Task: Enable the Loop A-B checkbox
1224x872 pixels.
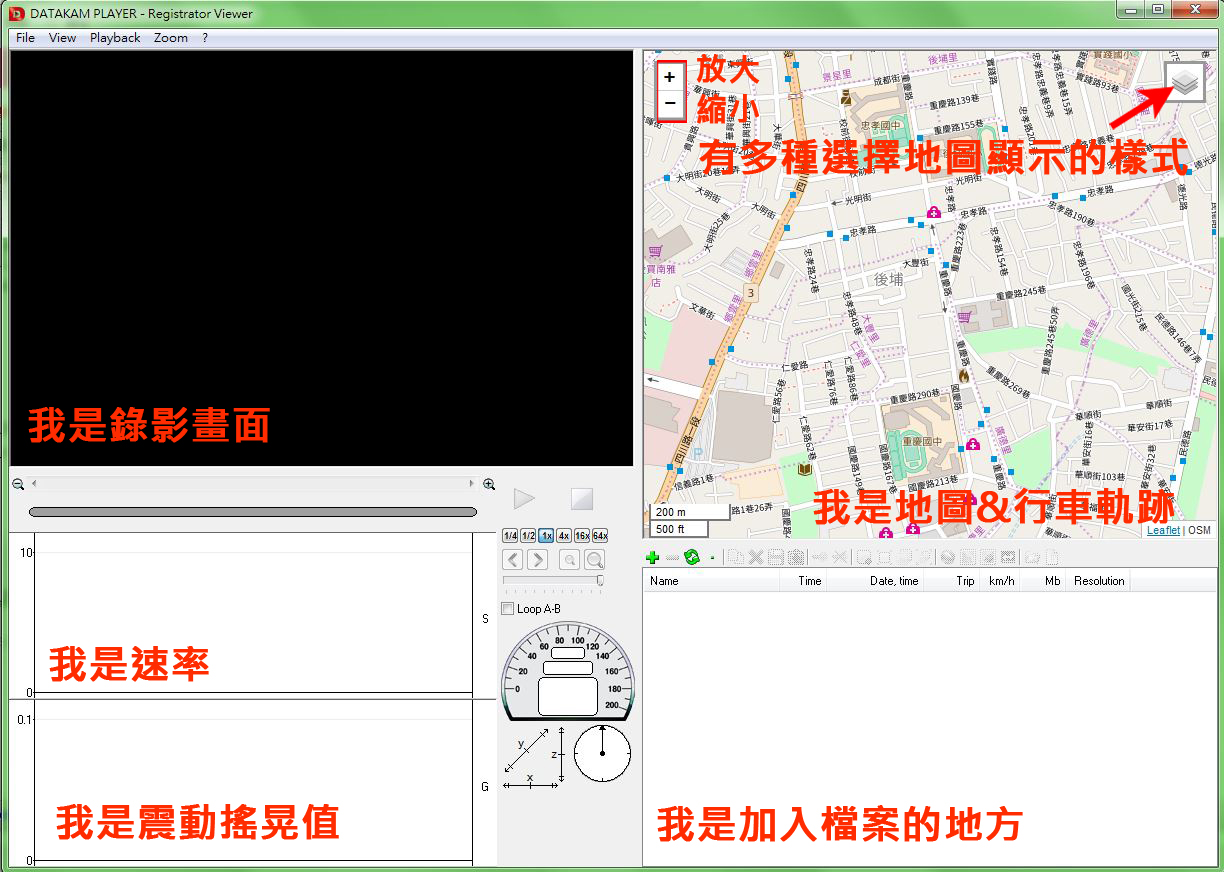Action: [508, 608]
